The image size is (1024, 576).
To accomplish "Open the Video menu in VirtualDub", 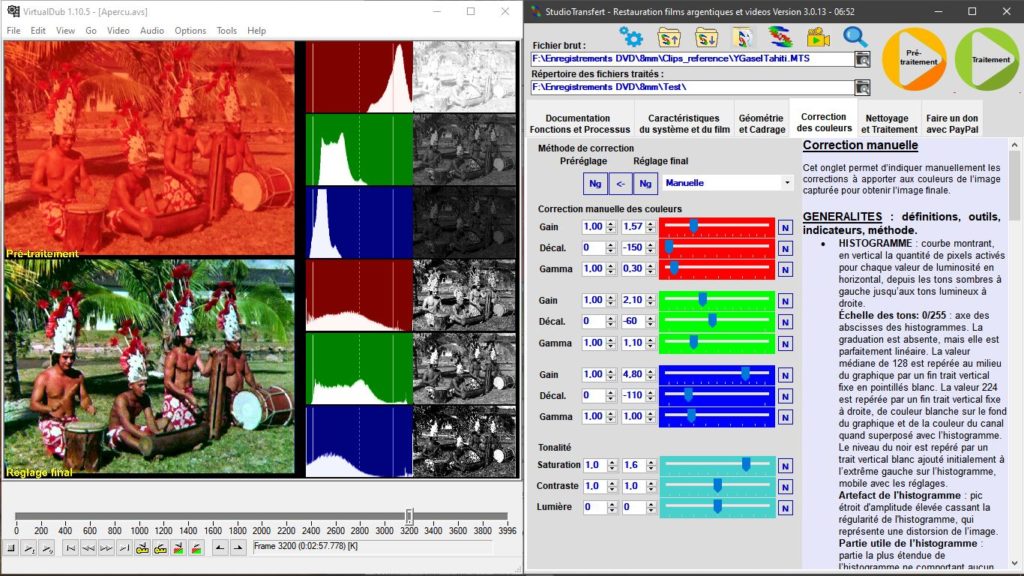I will [118, 31].
